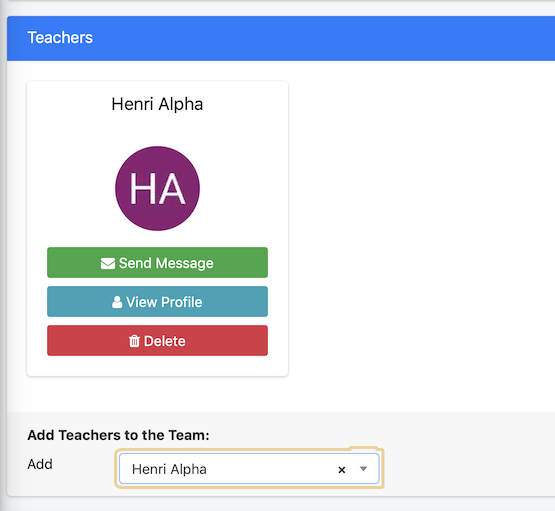View Henri Alpha's profile
555x511 pixels.
(x=158, y=302)
